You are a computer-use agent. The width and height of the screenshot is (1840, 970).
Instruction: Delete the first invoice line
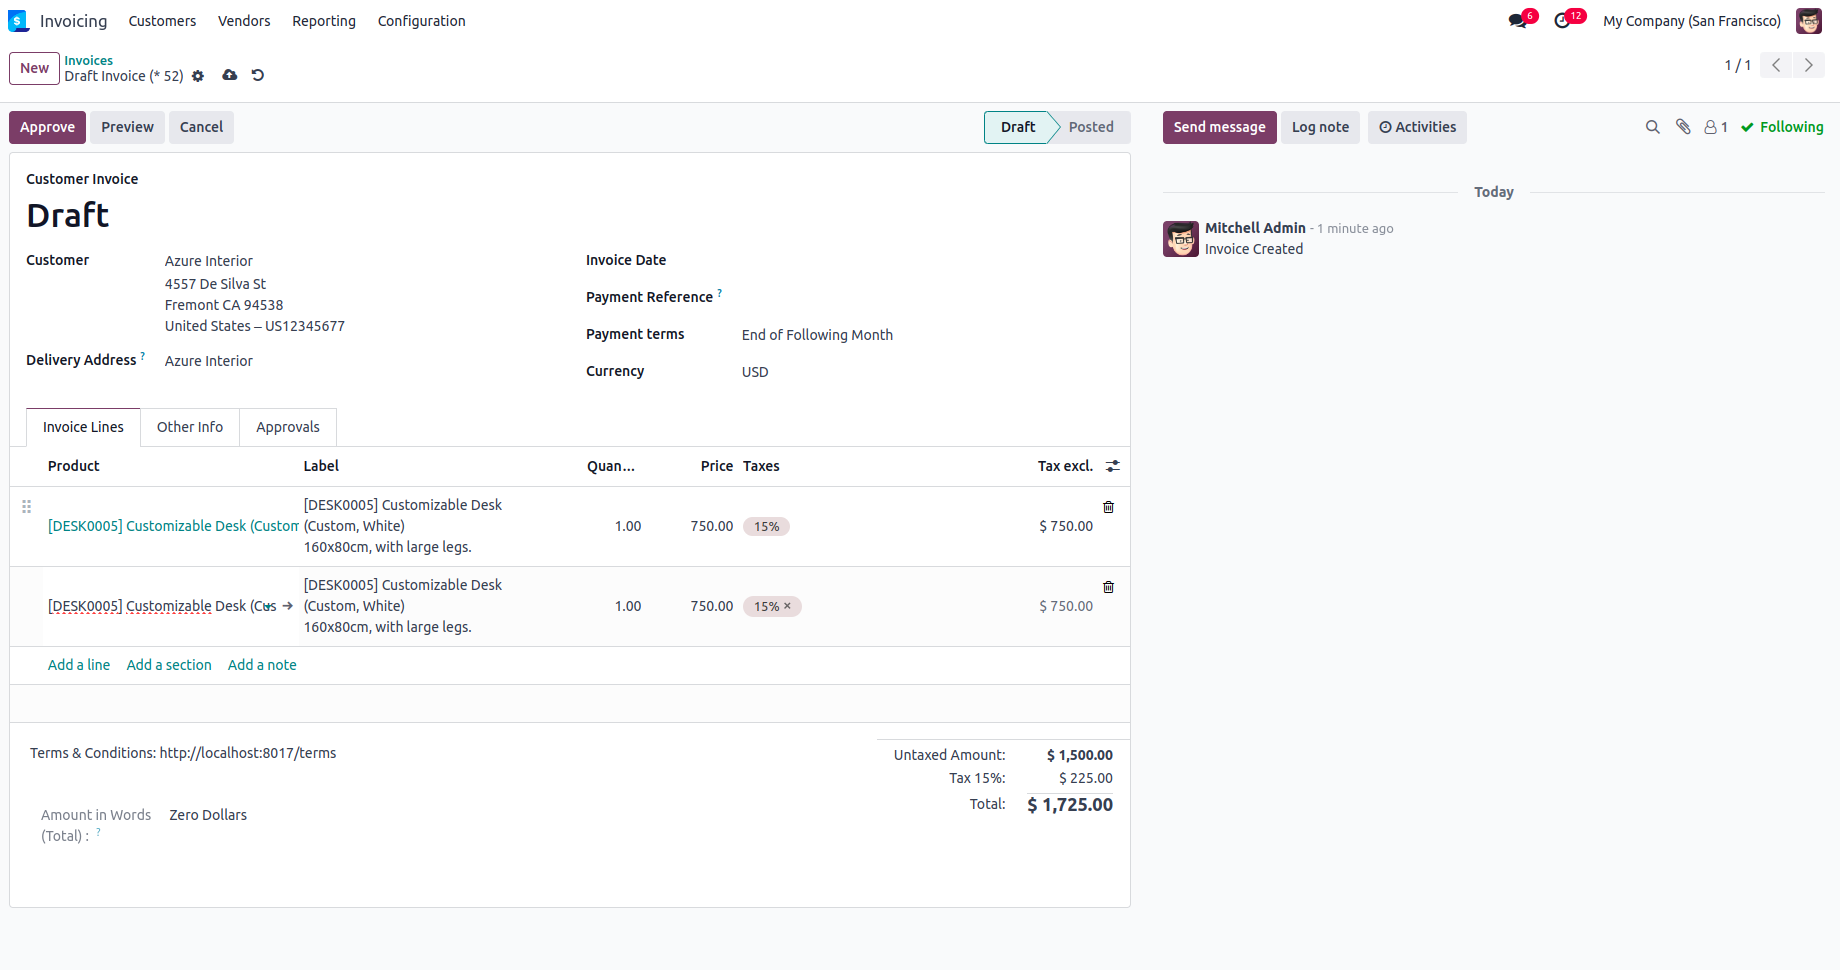click(1108, 507)
